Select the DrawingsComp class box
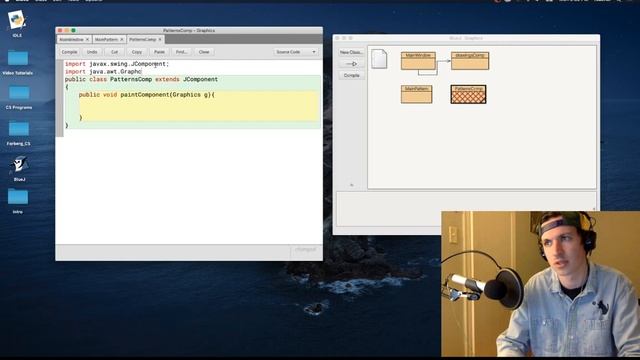The width and height of the screenshot is (640, 360). (x=470, y=60)
